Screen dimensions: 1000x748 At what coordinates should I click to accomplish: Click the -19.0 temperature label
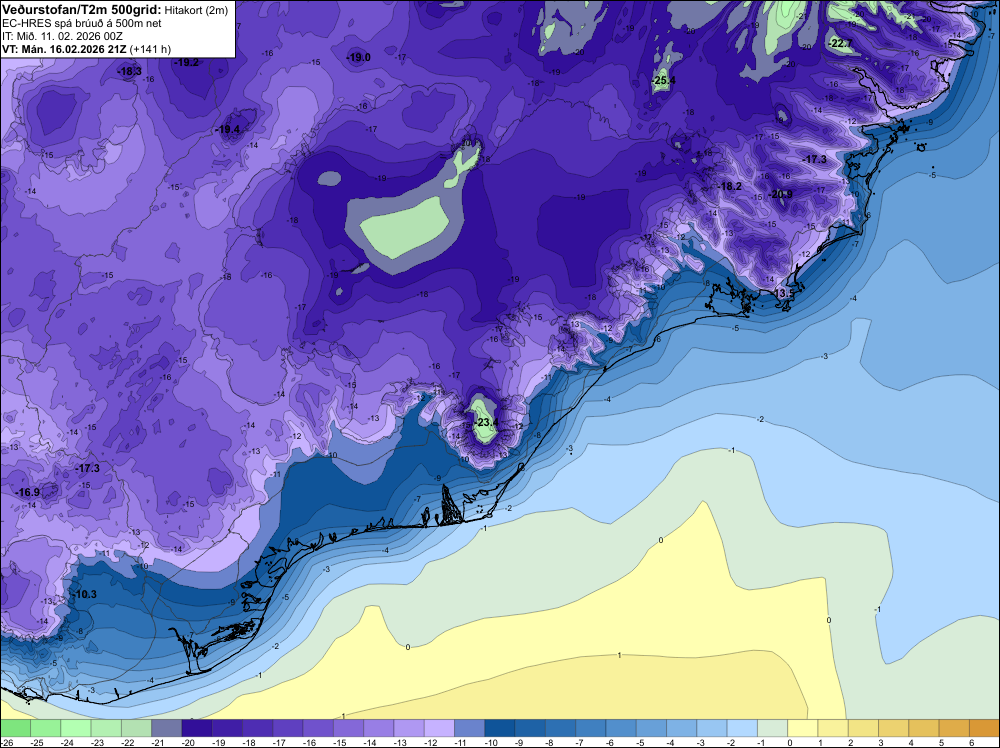click(x=358, y=57)
